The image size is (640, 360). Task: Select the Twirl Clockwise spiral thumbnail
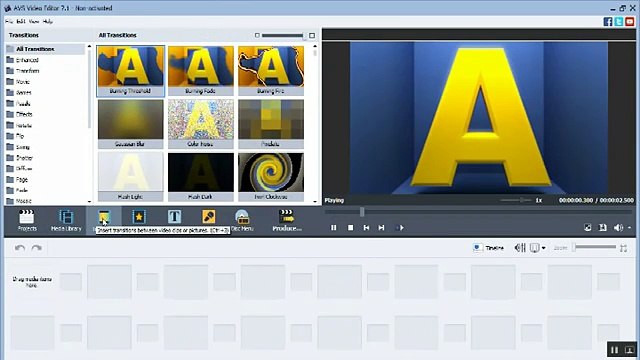(271, 177)
